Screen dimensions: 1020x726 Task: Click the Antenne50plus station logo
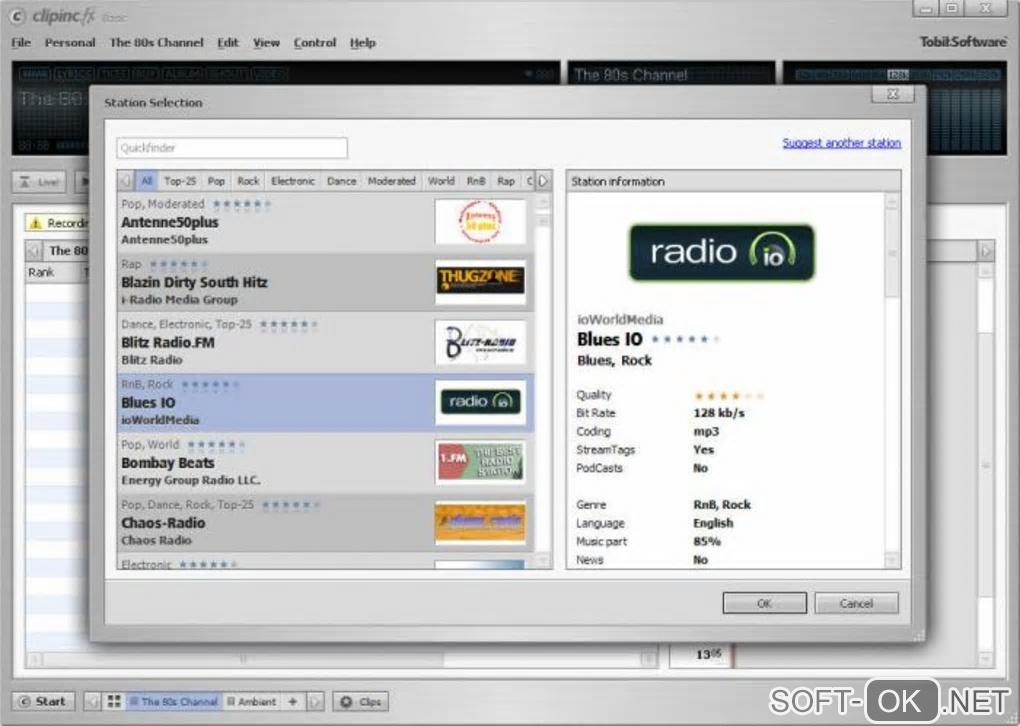coord(480,222)
